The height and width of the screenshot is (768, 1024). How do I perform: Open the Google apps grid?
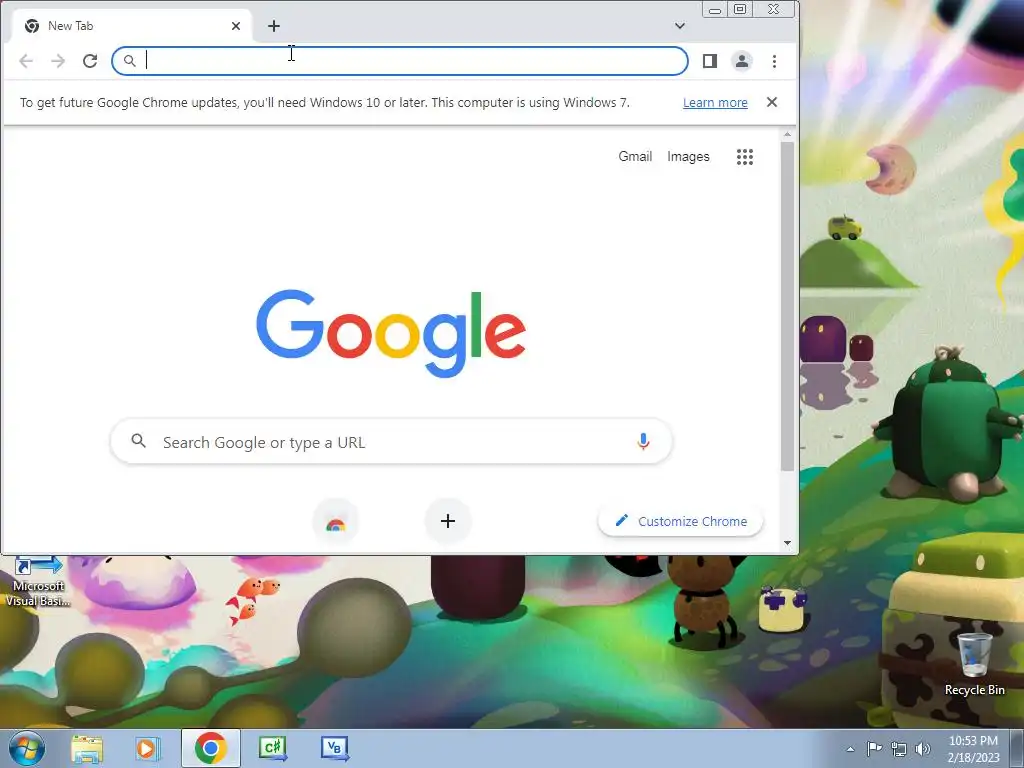tap(745, 157)
